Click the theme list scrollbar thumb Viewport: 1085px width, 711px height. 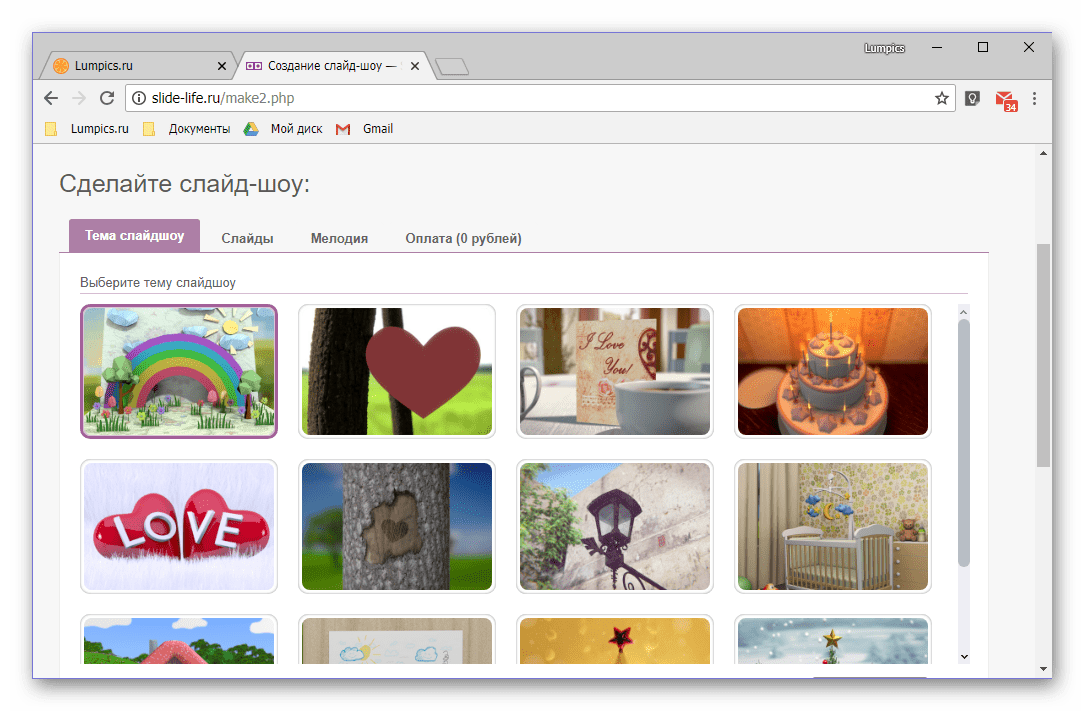tap(964, 443)
